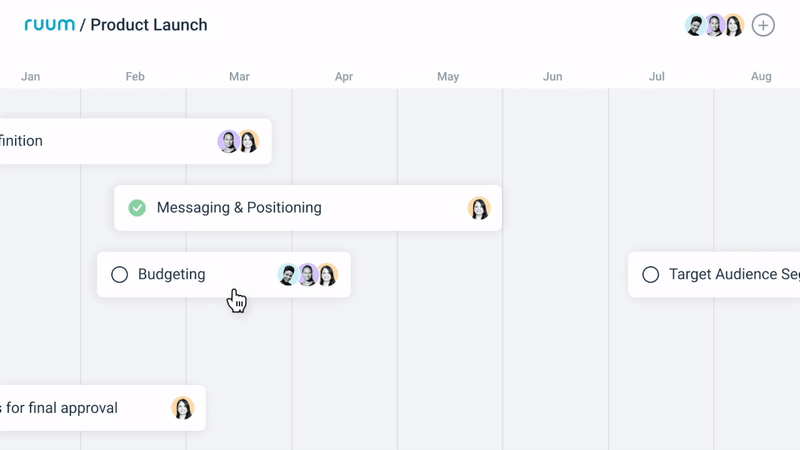
Task: Select the middle team avatar in header
Action: (x=715, y=25)
